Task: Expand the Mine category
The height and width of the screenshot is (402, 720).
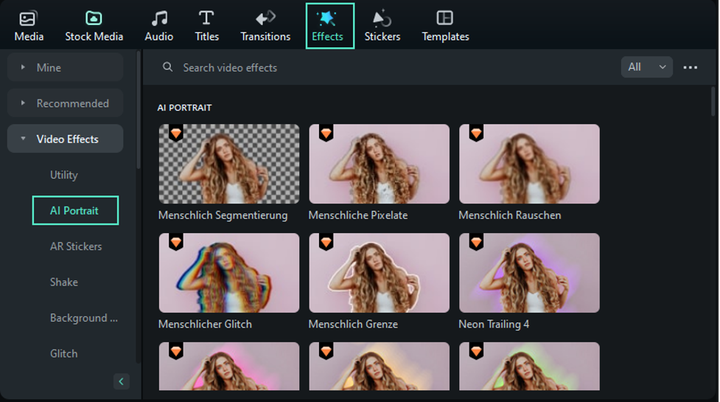Action: (65, 68)
